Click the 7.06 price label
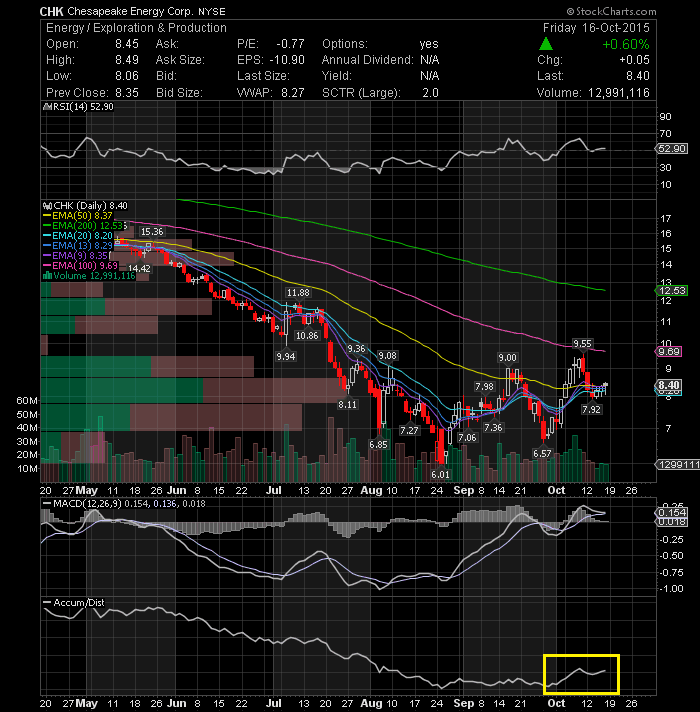700x712 pixels. [467, 437]
